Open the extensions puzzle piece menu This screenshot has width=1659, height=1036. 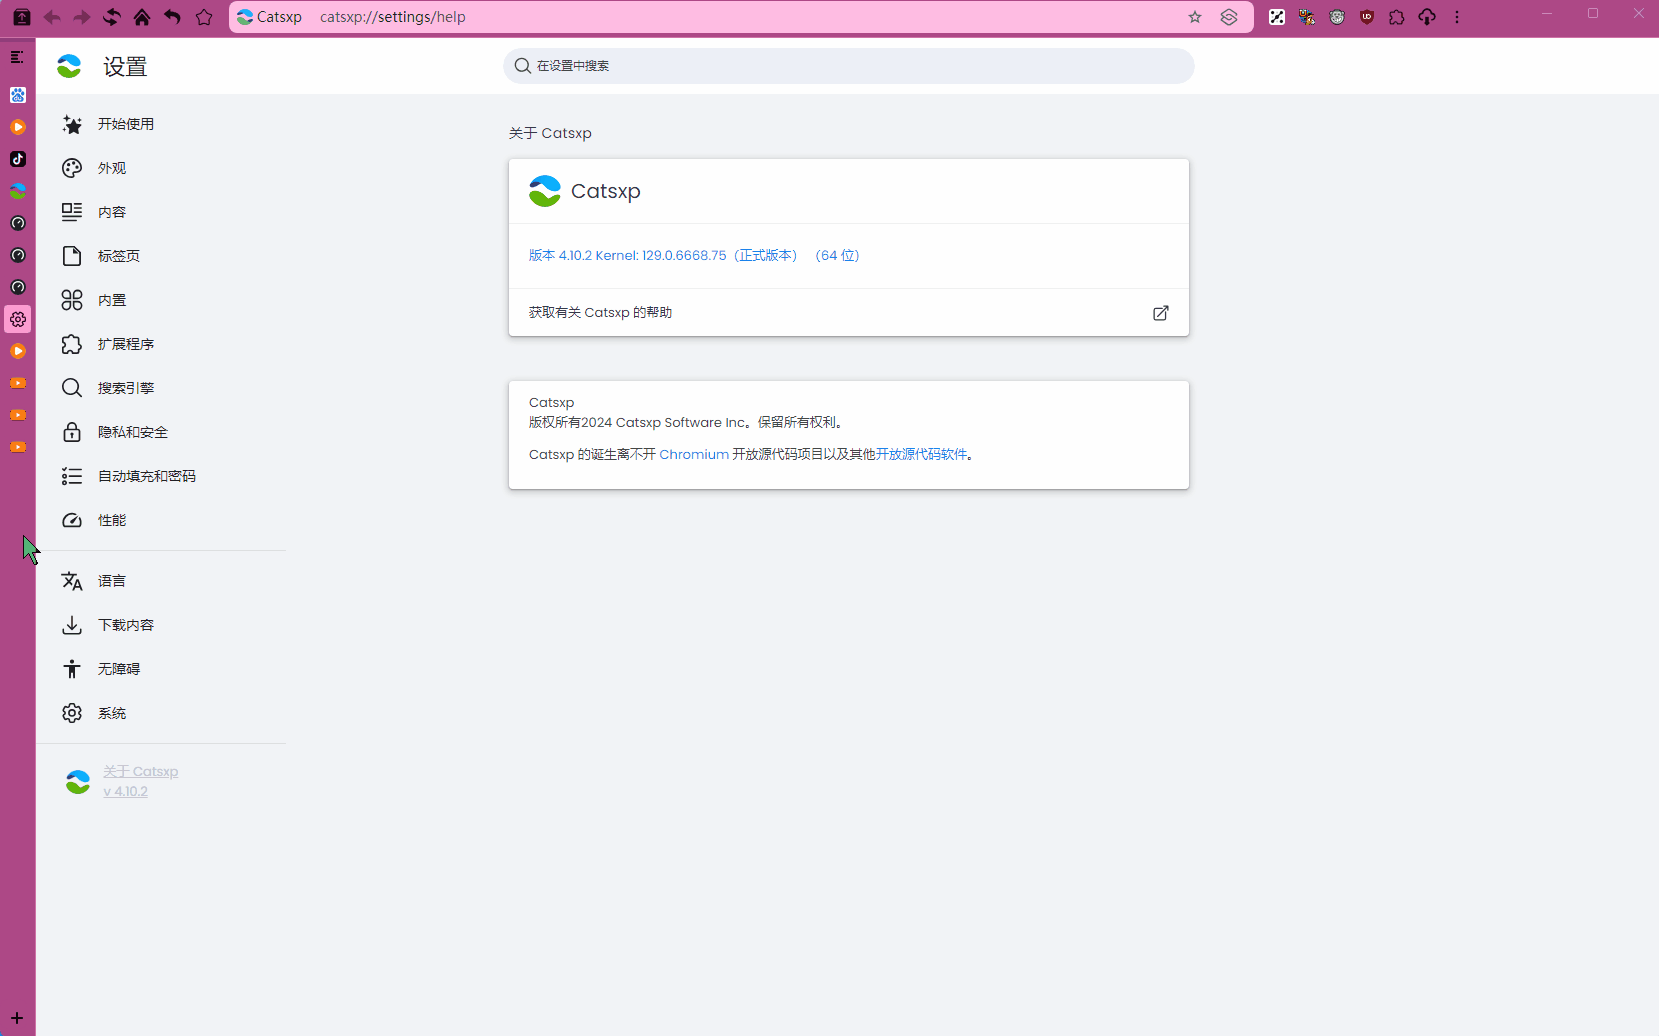[x=1397, y=17]
